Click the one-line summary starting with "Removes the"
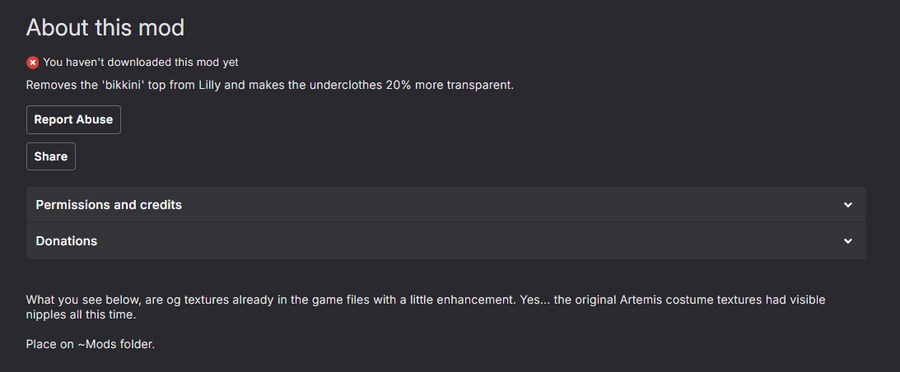The image size is (900, 372). click(x=270, y=86)
